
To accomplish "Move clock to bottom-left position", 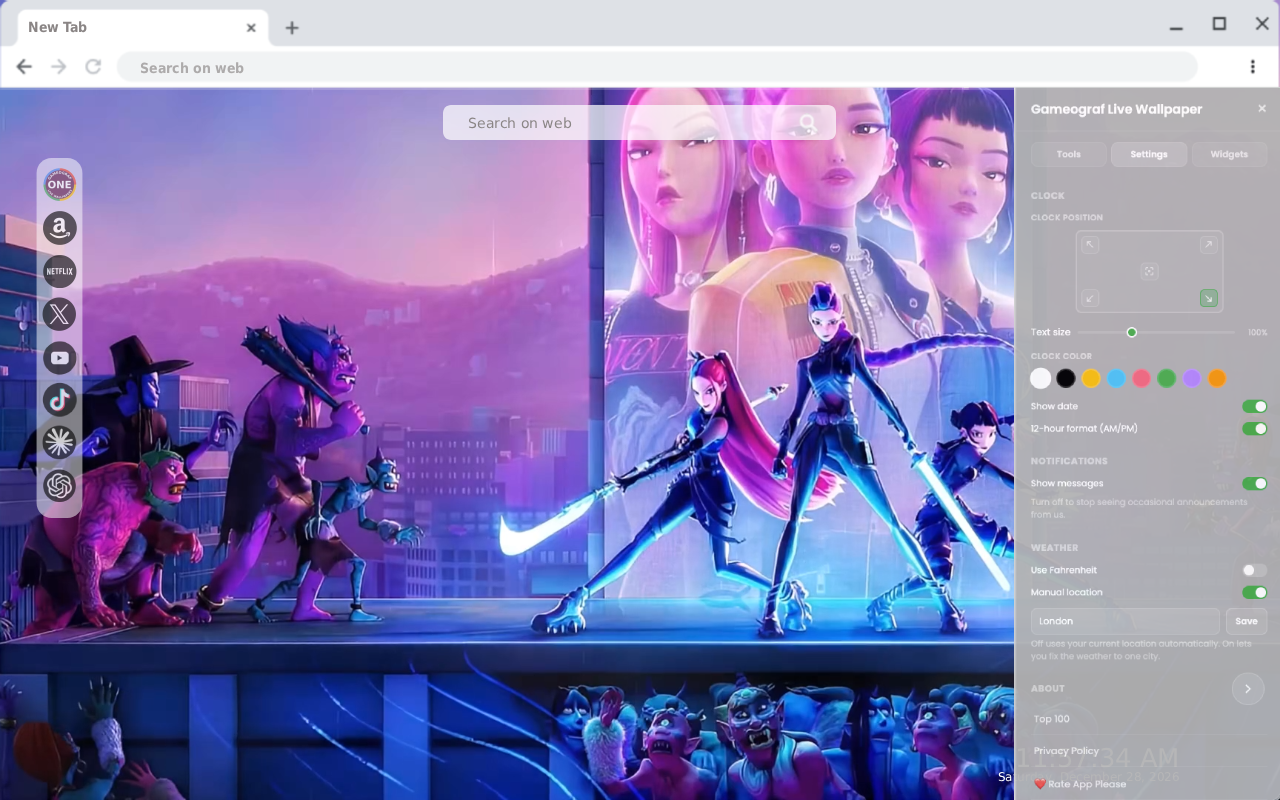I will [x=1090, y=298].
